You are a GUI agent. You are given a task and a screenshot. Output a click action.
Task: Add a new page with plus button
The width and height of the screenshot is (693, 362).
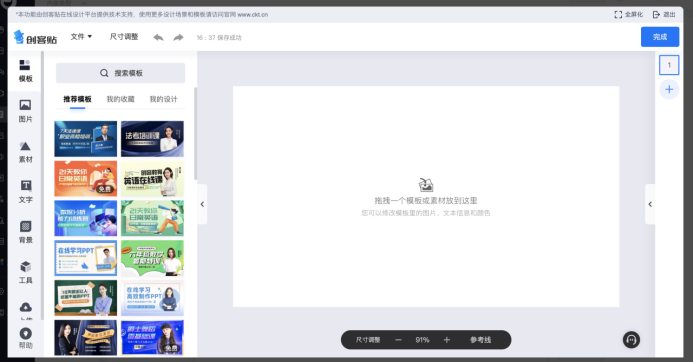coord(669,89)
